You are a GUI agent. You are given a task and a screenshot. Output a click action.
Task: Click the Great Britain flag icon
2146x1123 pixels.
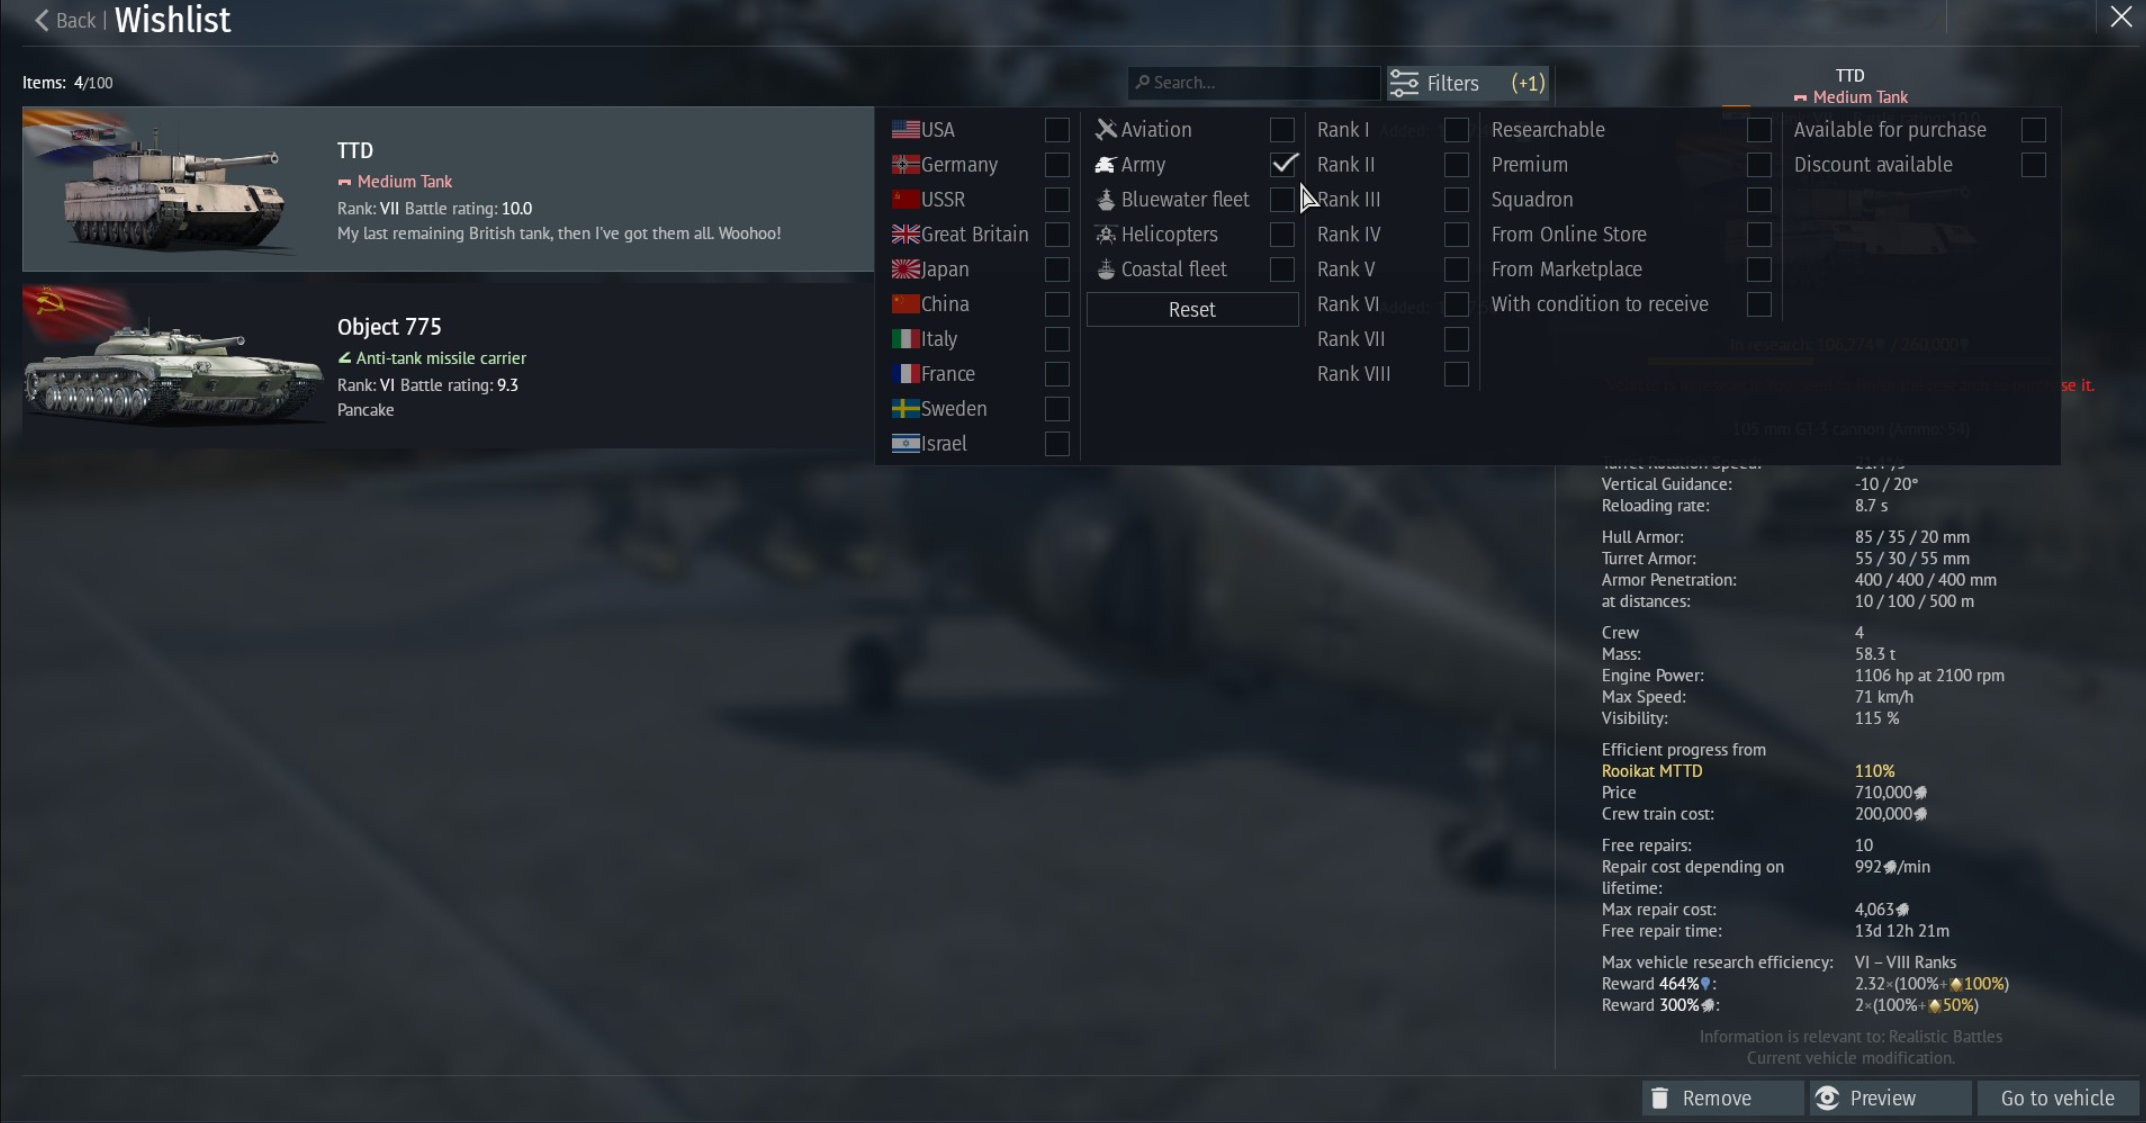coord(905,234)
